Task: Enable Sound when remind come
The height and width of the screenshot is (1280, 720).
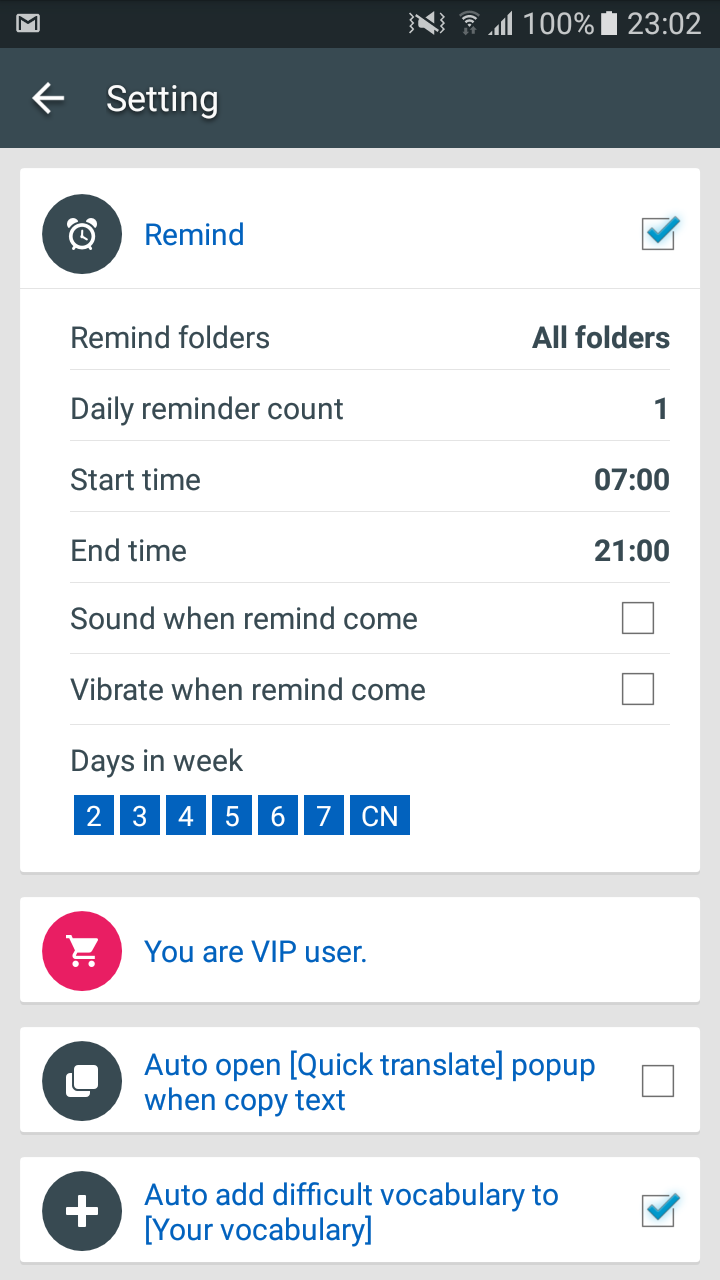Action: click(638, 618)
